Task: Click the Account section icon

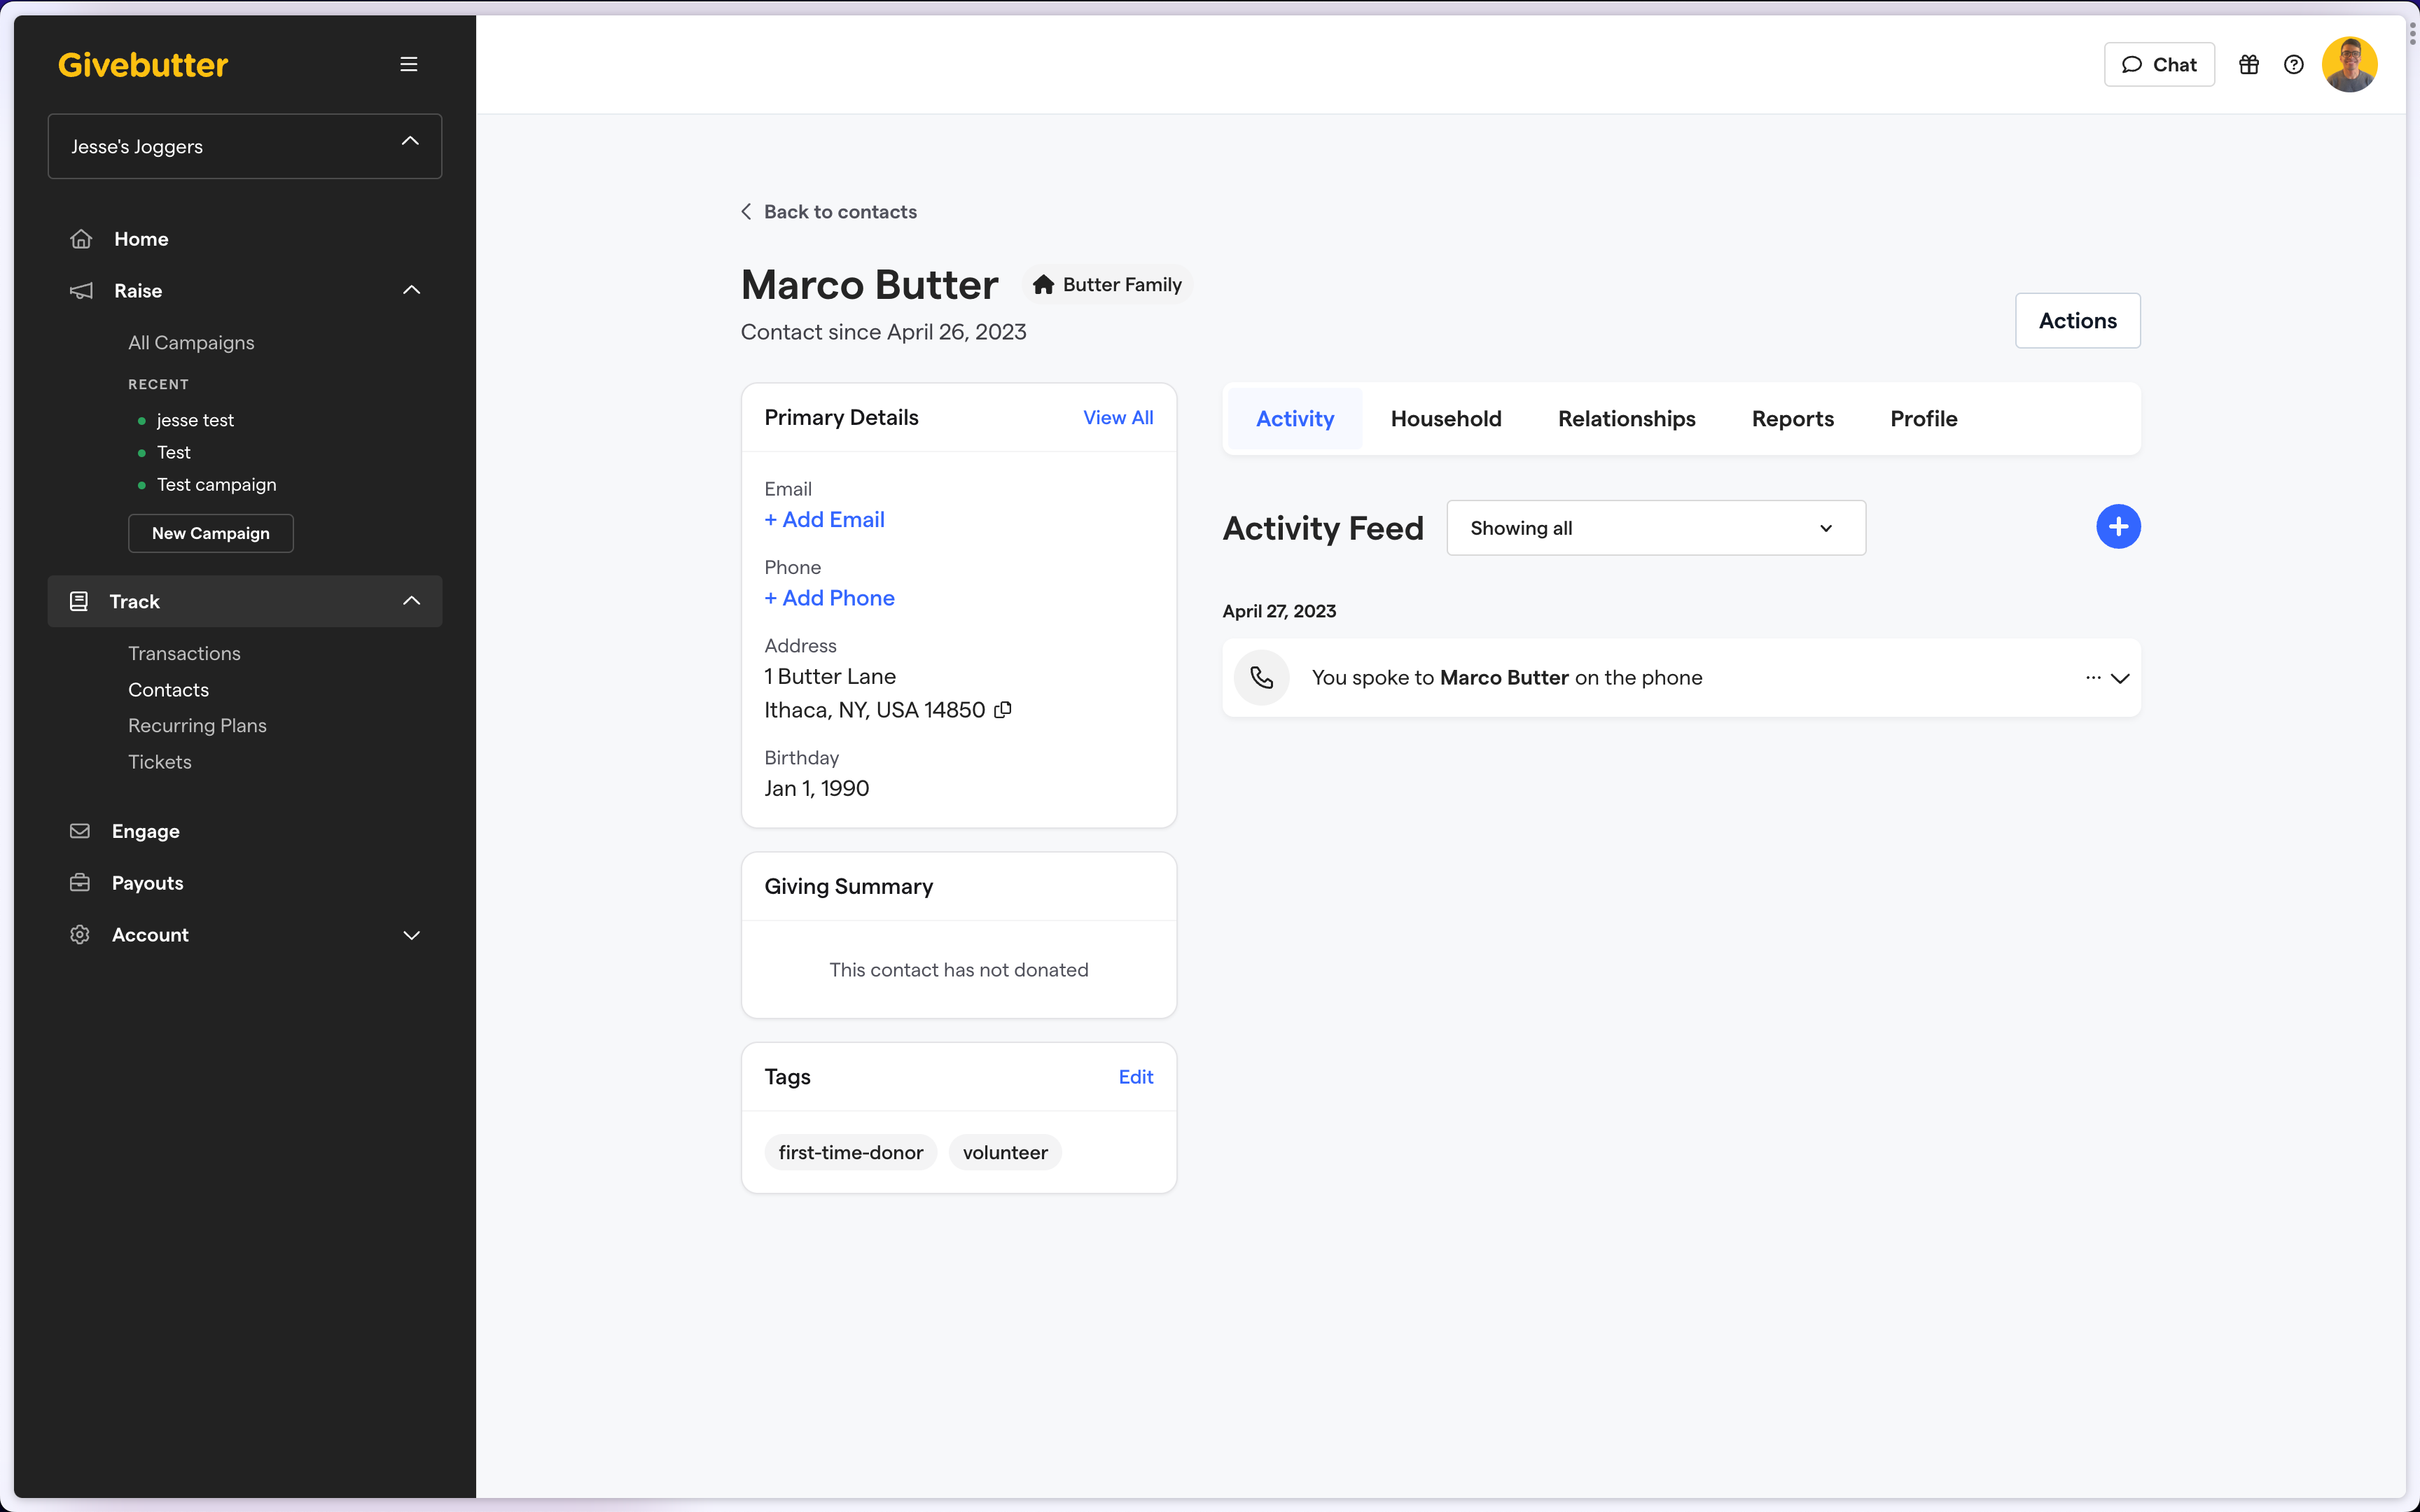Action: (x=80, y=934)
